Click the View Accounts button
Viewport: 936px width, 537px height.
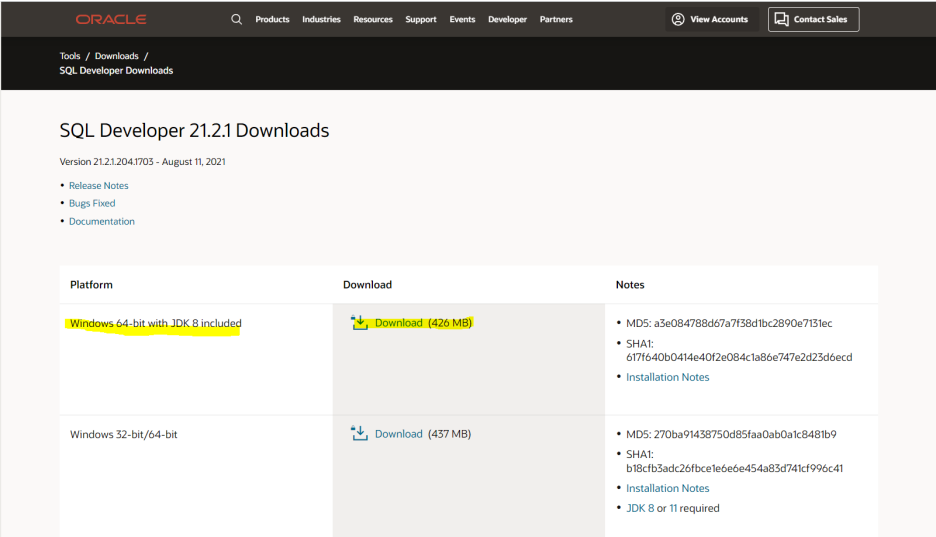pos(712,19)
